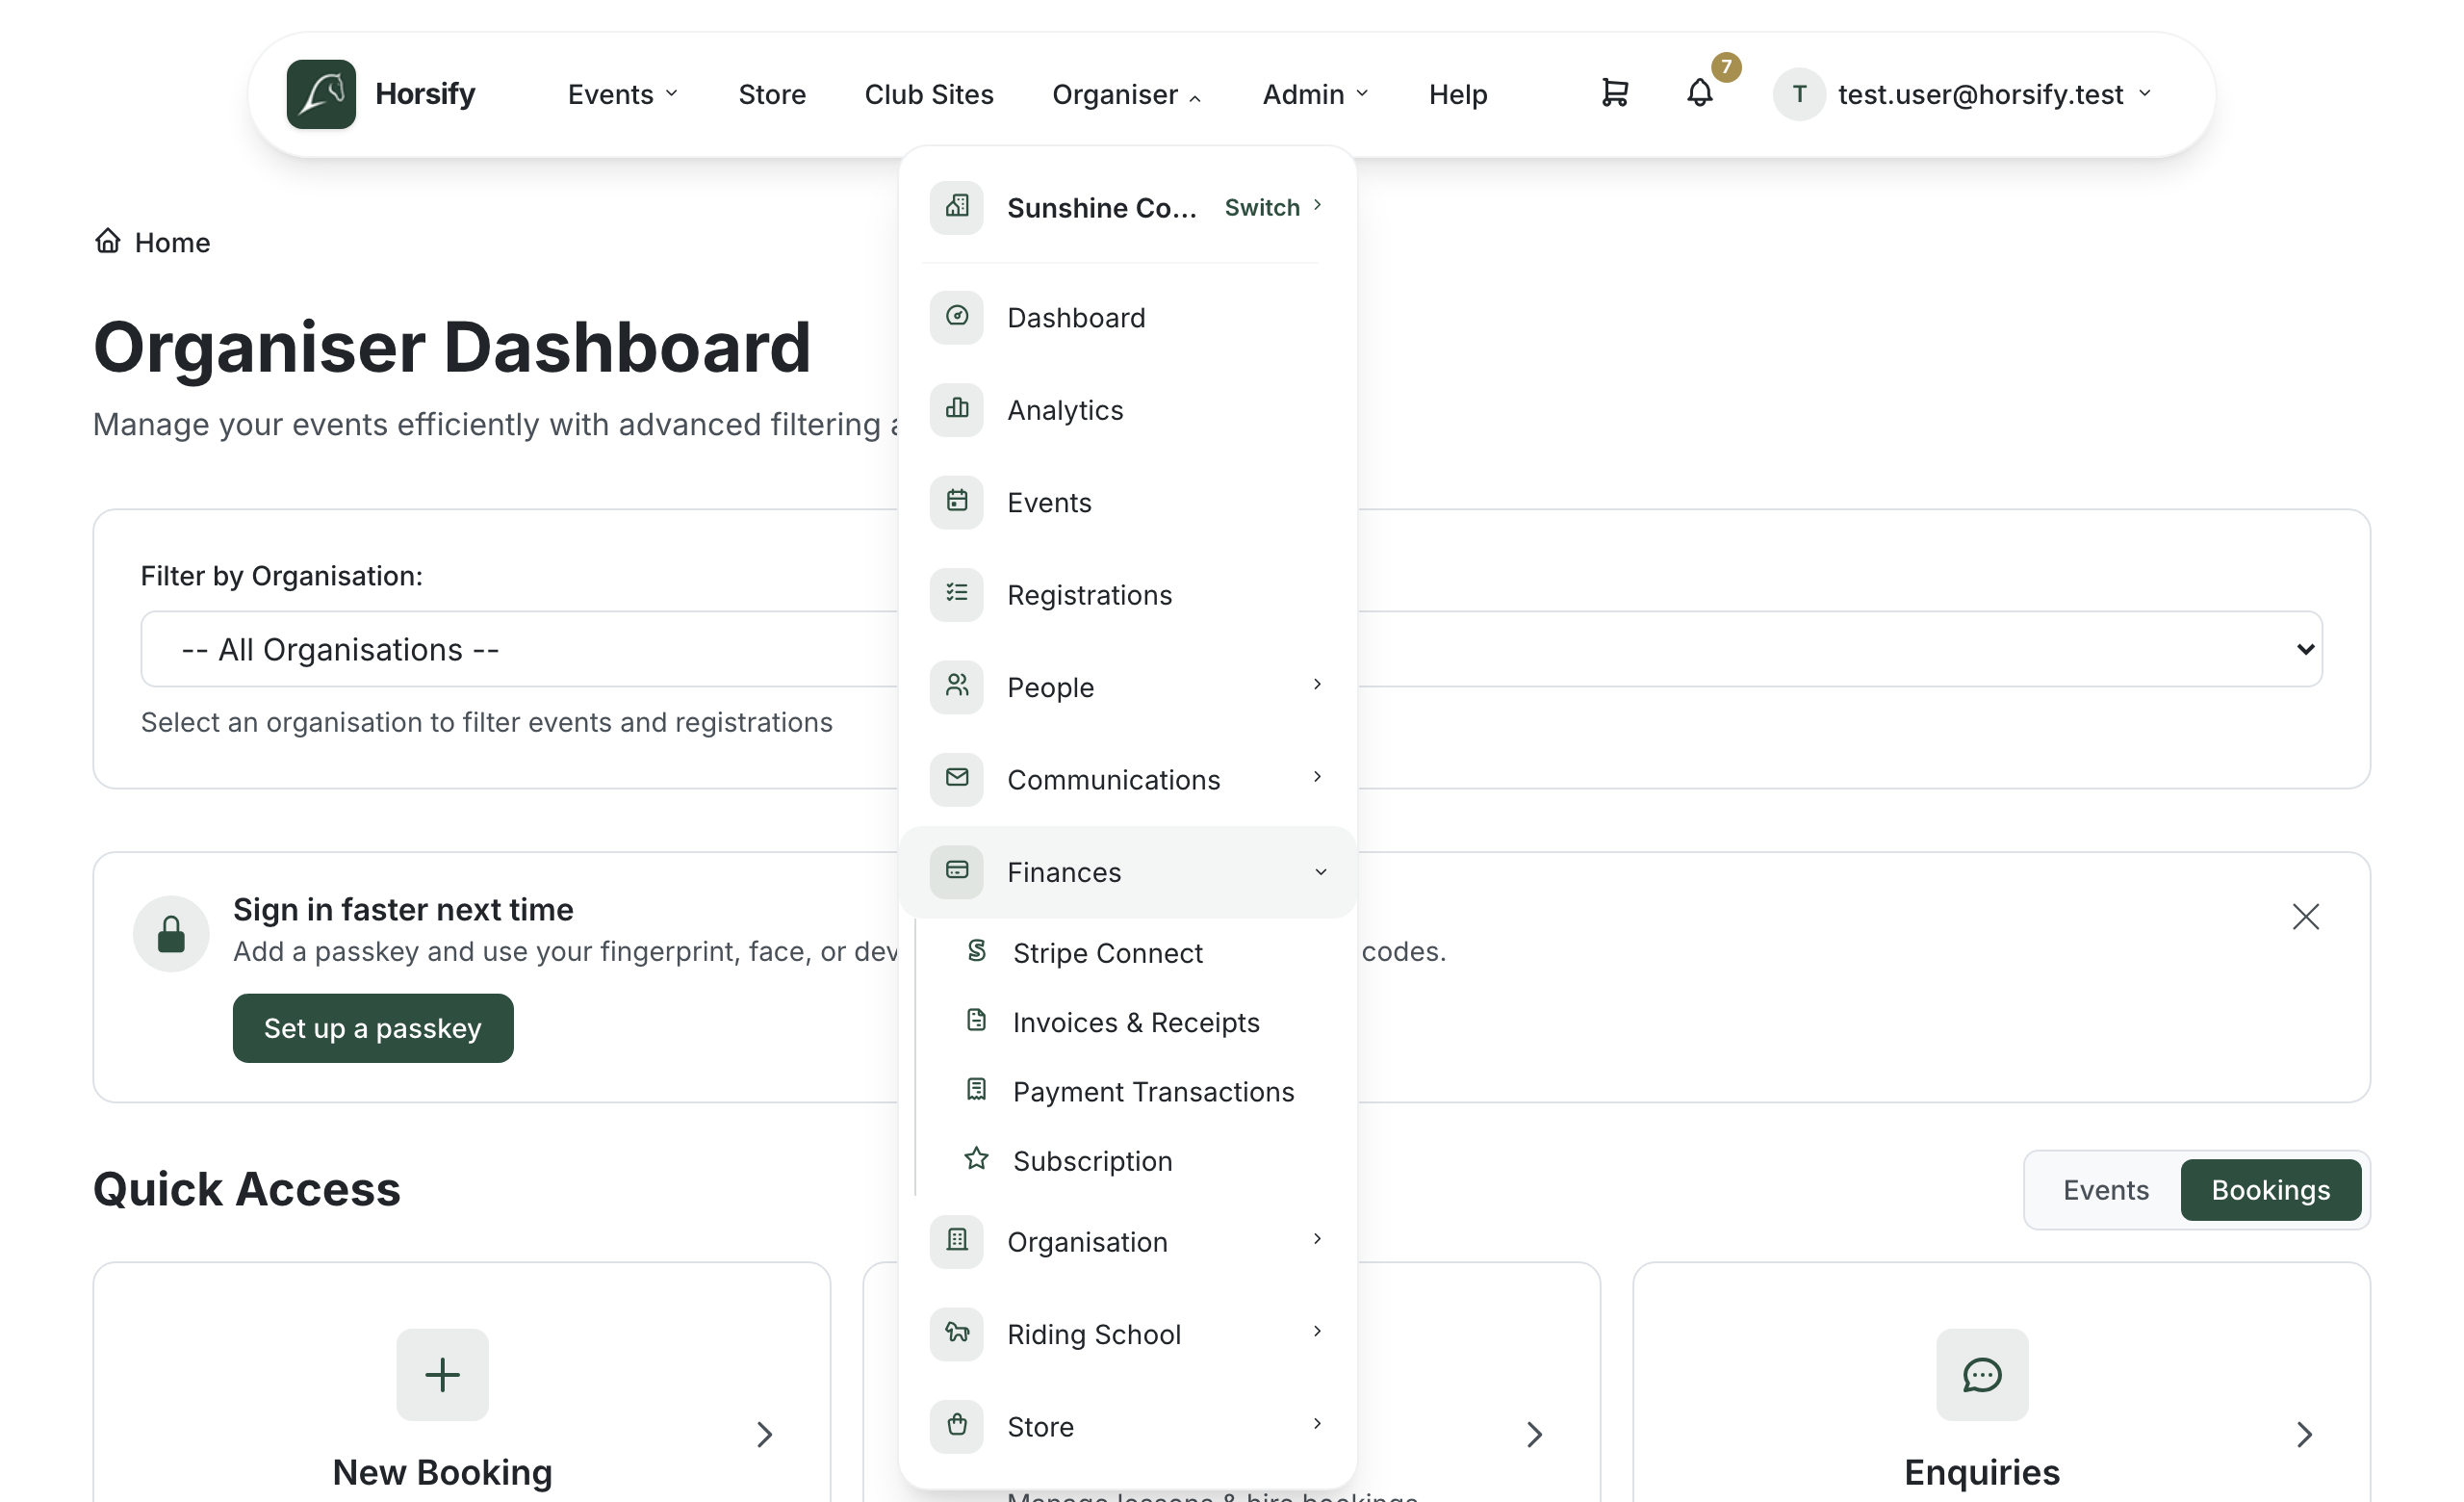Click the Horsify horse logo icon
This screenshot has width=2464, height=1502.
click(321, 94)
